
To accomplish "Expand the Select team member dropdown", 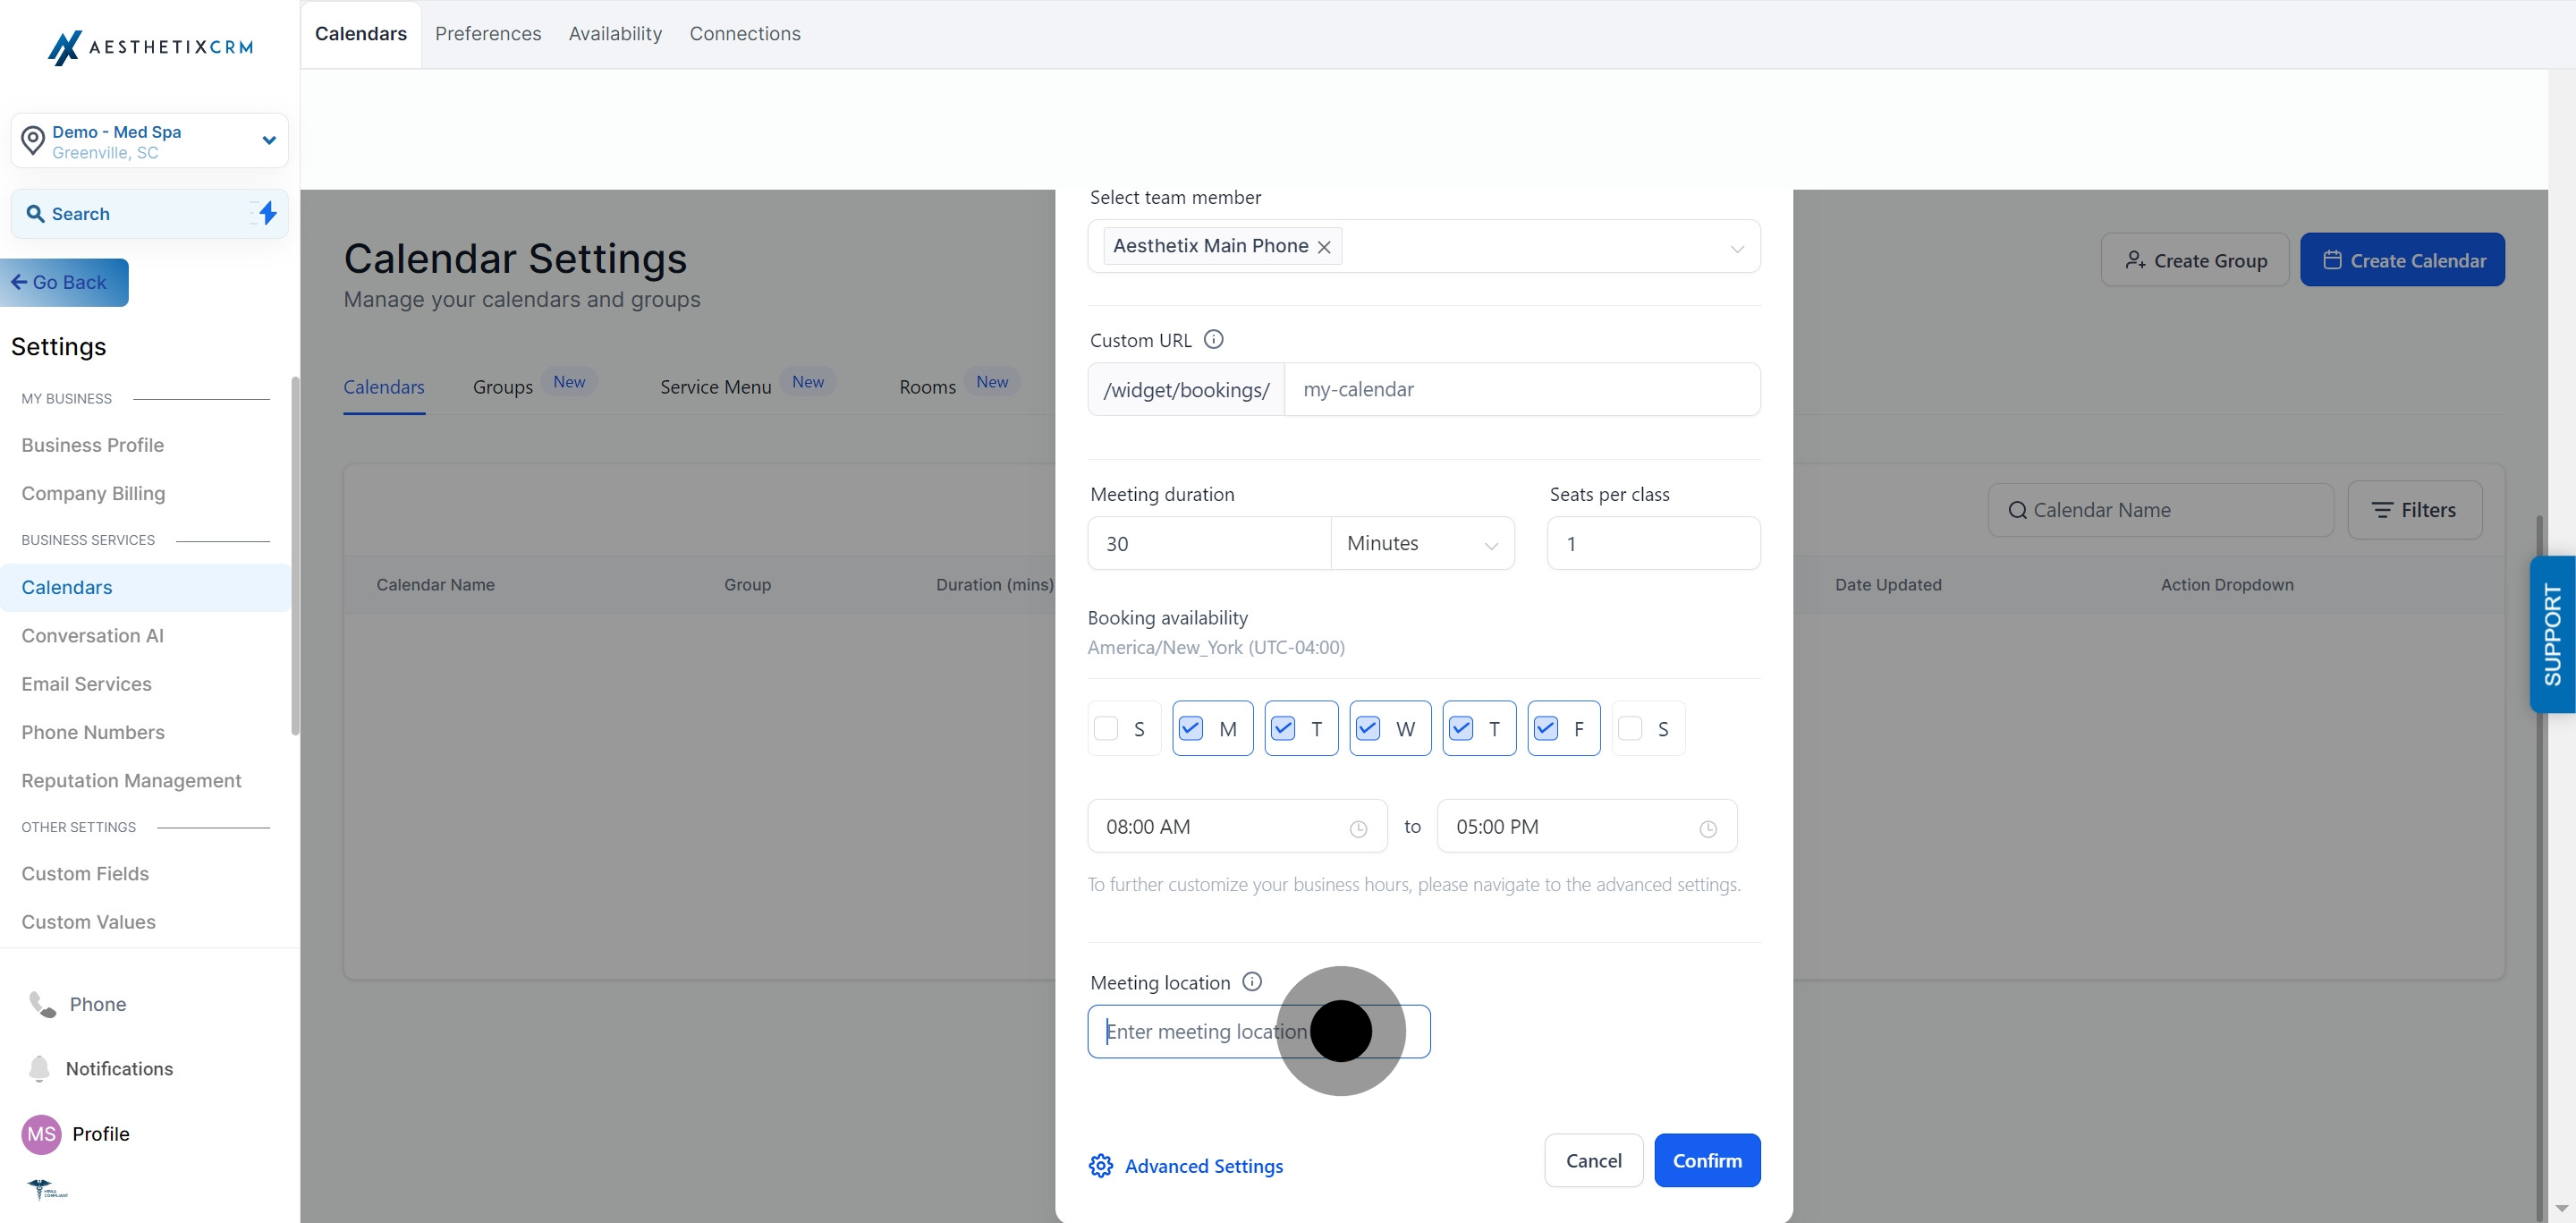I will pos(1736,248).
